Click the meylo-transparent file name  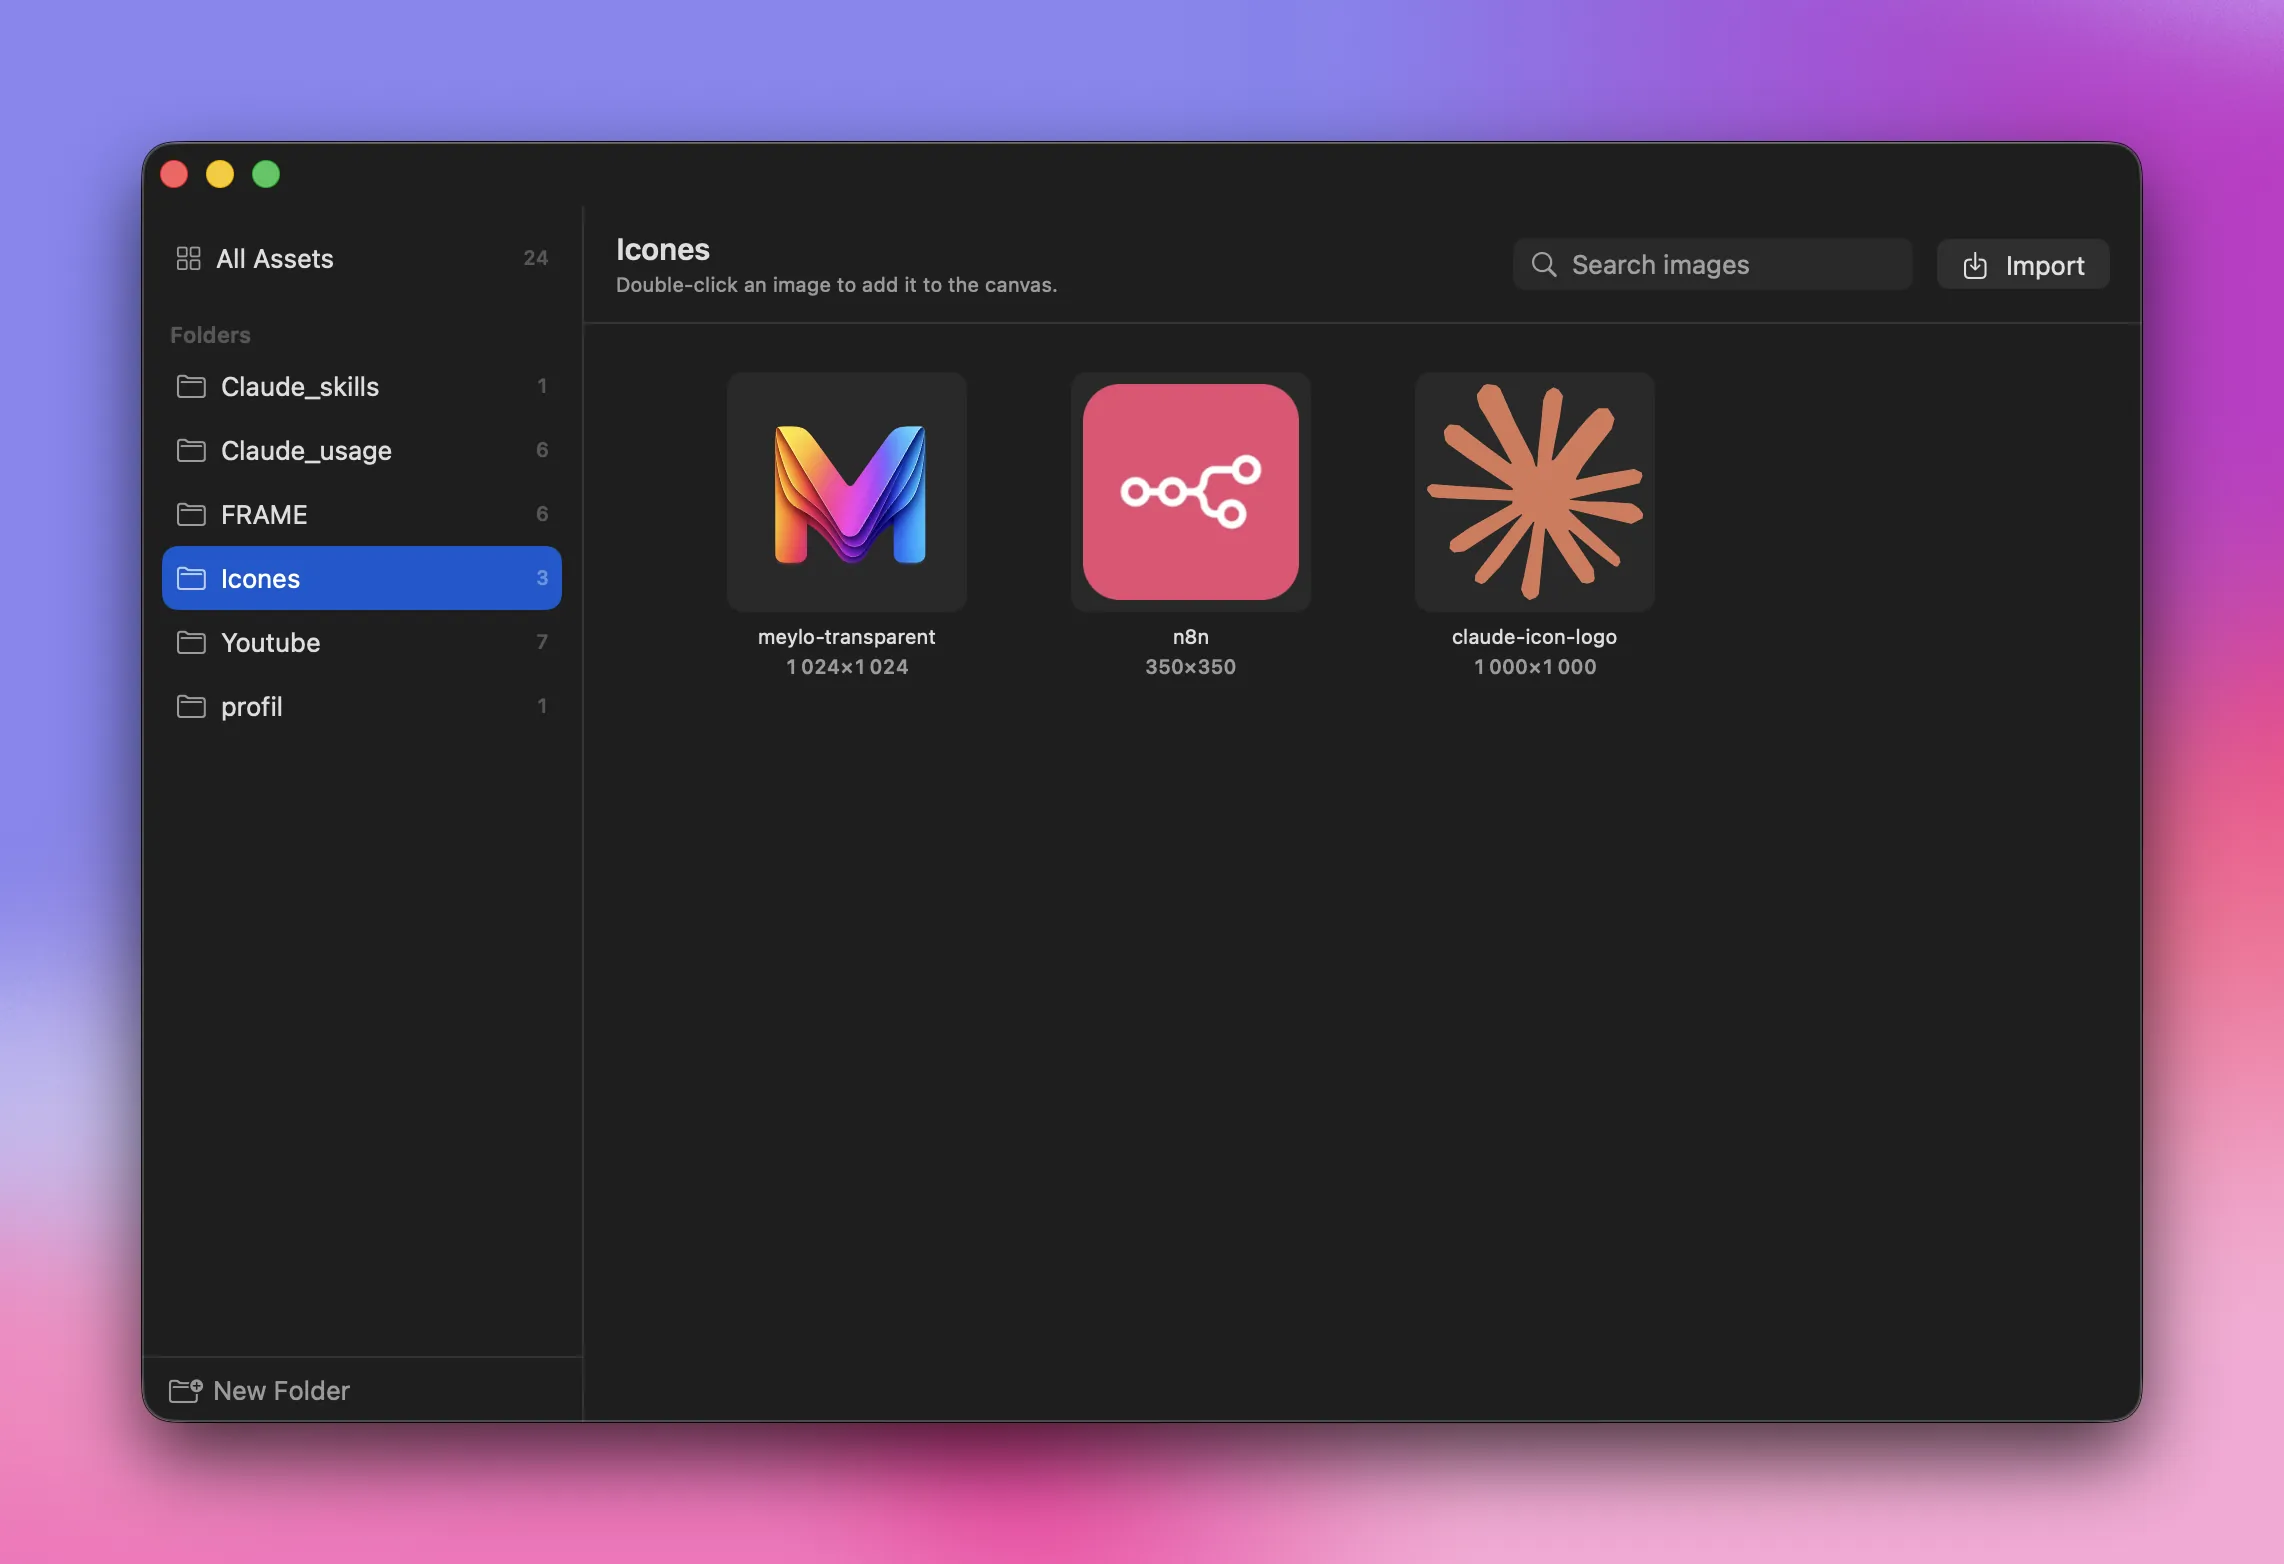click(x=847, y=637)
